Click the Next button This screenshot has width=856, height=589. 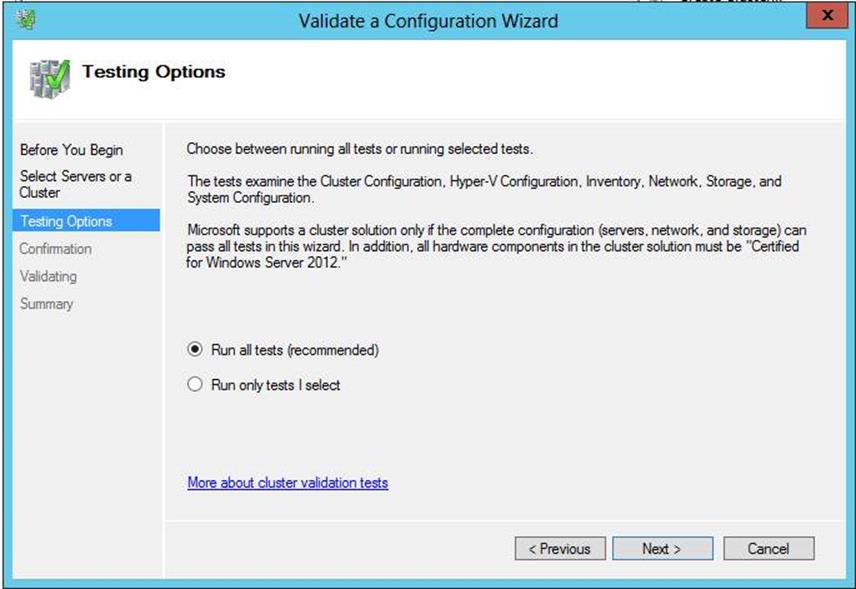click(x=662, y=548)
